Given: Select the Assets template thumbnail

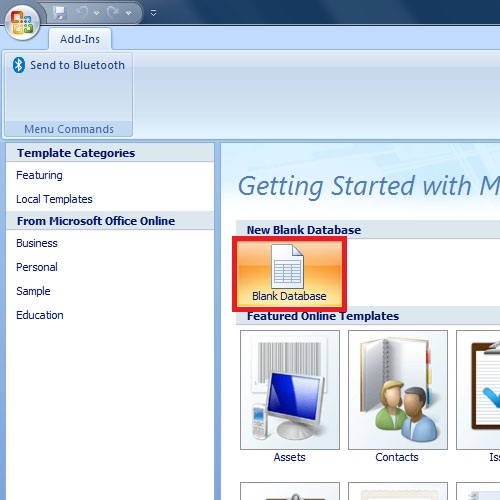Looking at the screenshot, I should (290, 390).
